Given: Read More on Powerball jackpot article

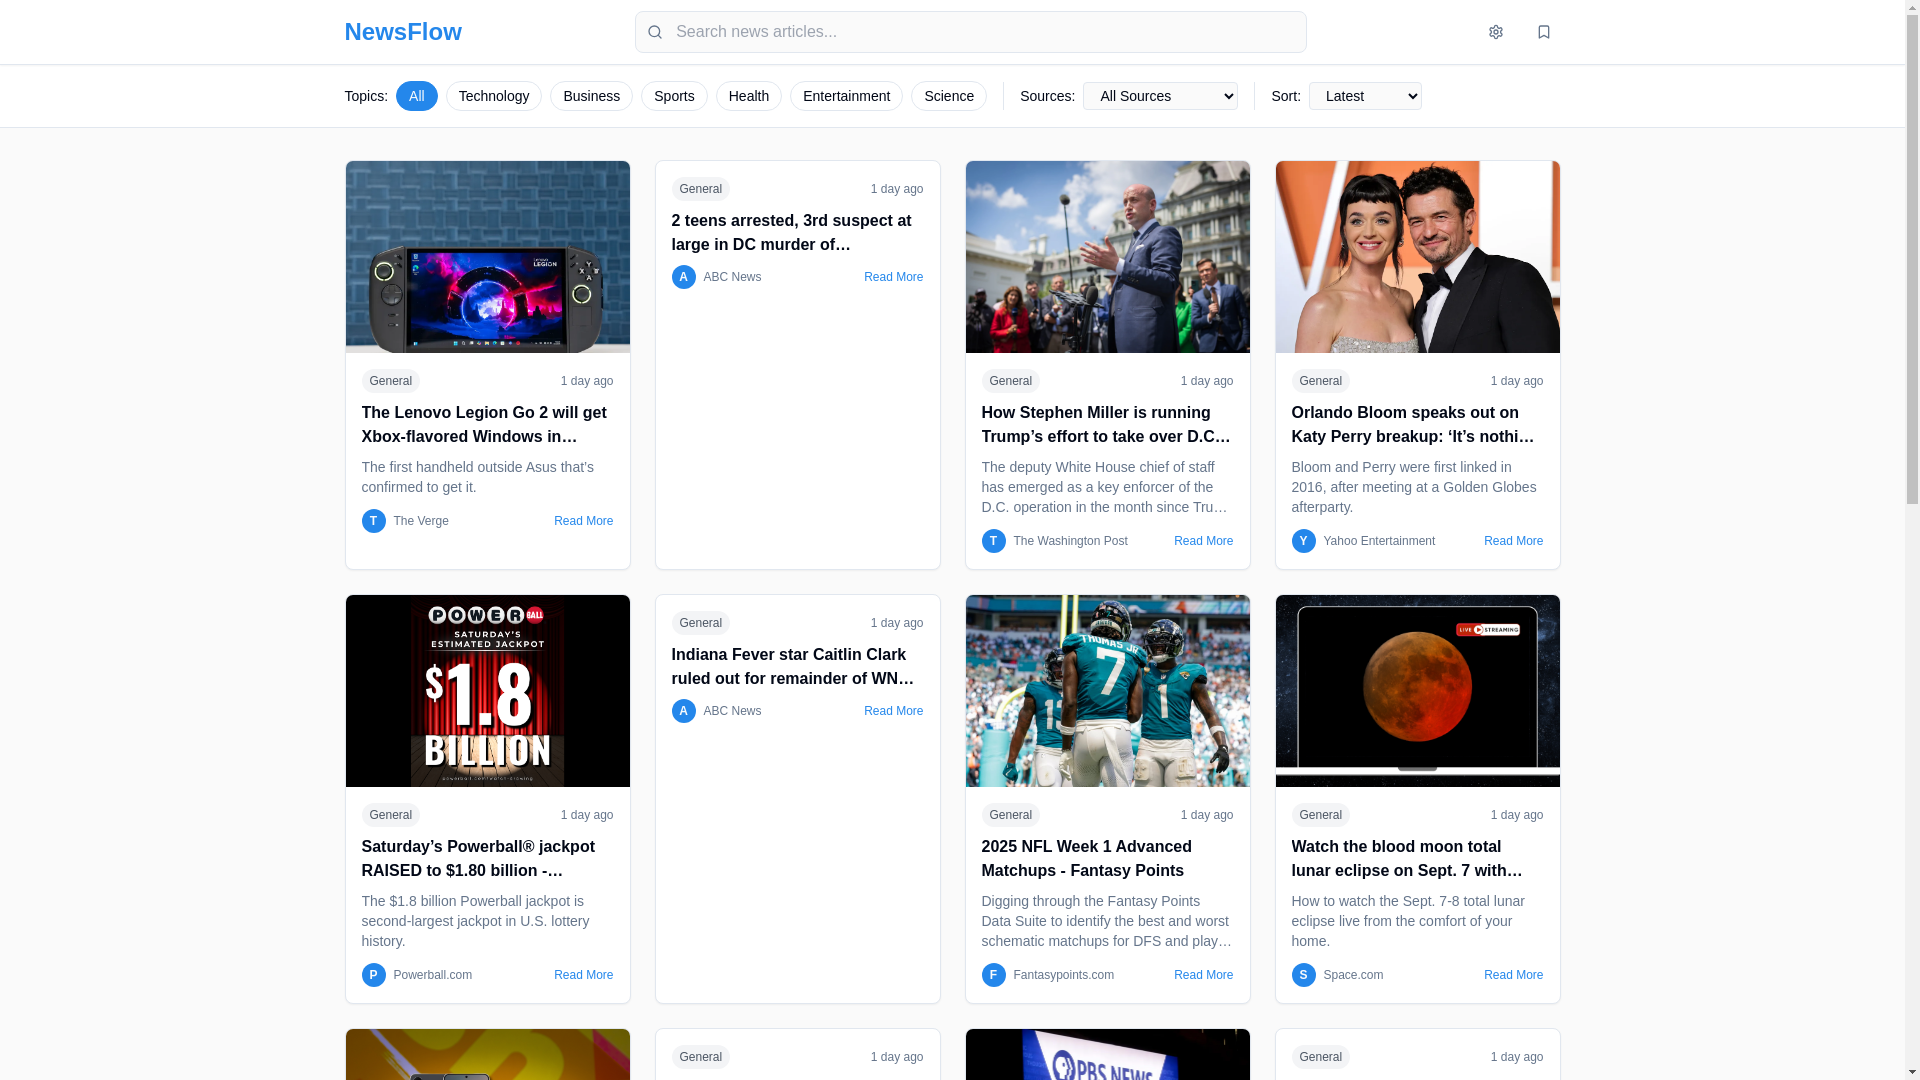Looking at the screenshot, I should coord(583,975).
